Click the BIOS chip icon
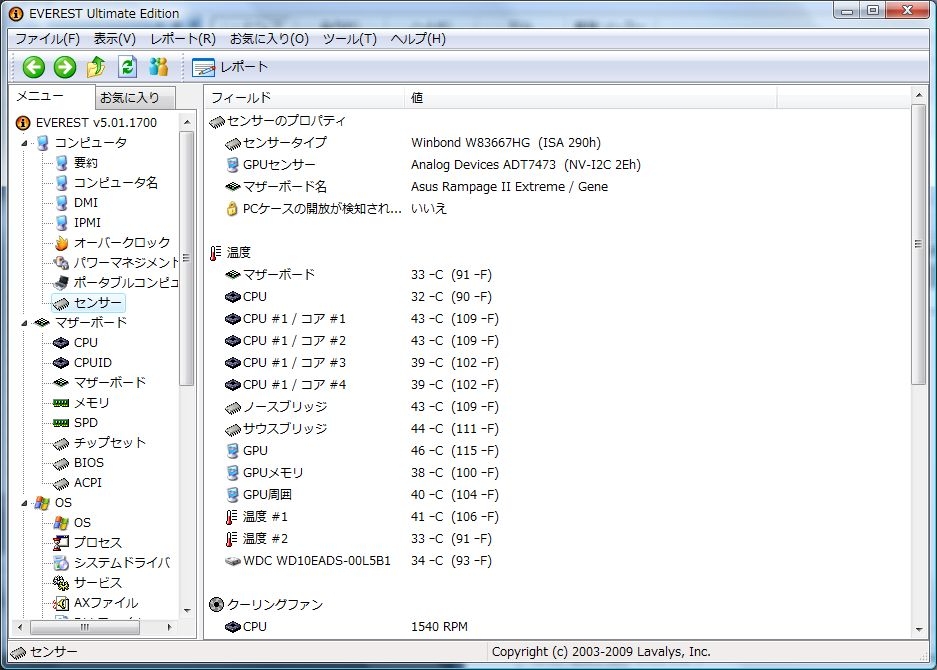This screenshot has height=670, width=937. [61, 463]
